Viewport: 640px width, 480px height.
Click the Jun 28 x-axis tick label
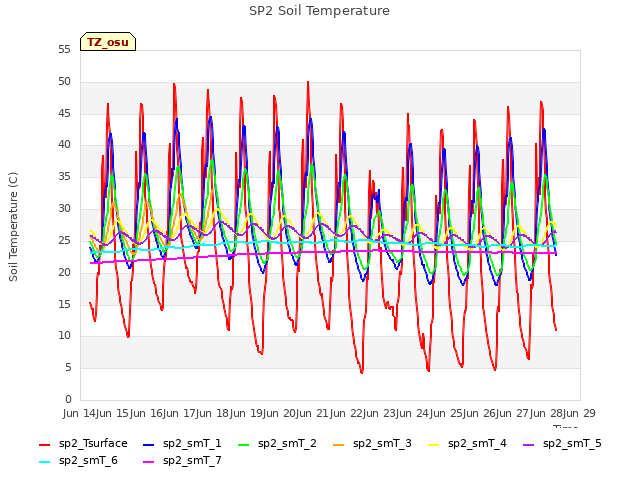(x=548, y=413)
